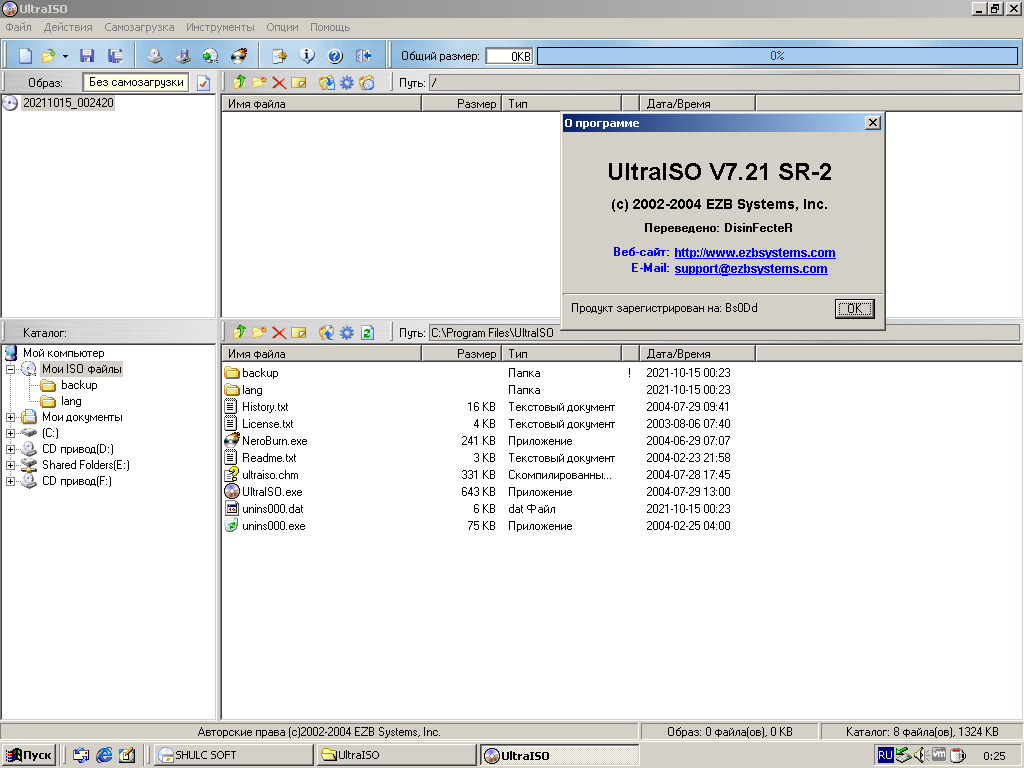This screenshot has width=1024, height=768.
Task: Click the go-up folder arrow in the catalog pane toolbar
Action: click(x=239, y=333)
